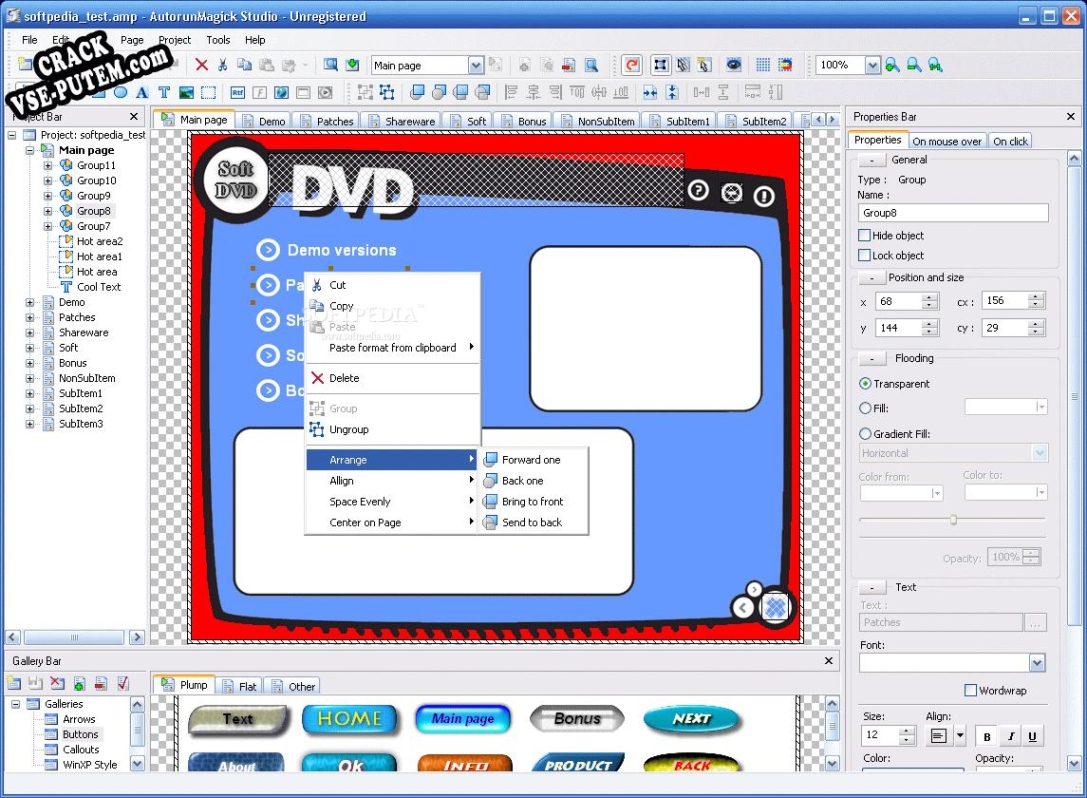
Task: Select the Cool Text 'A' tool
Action: (x=142, y=93)
